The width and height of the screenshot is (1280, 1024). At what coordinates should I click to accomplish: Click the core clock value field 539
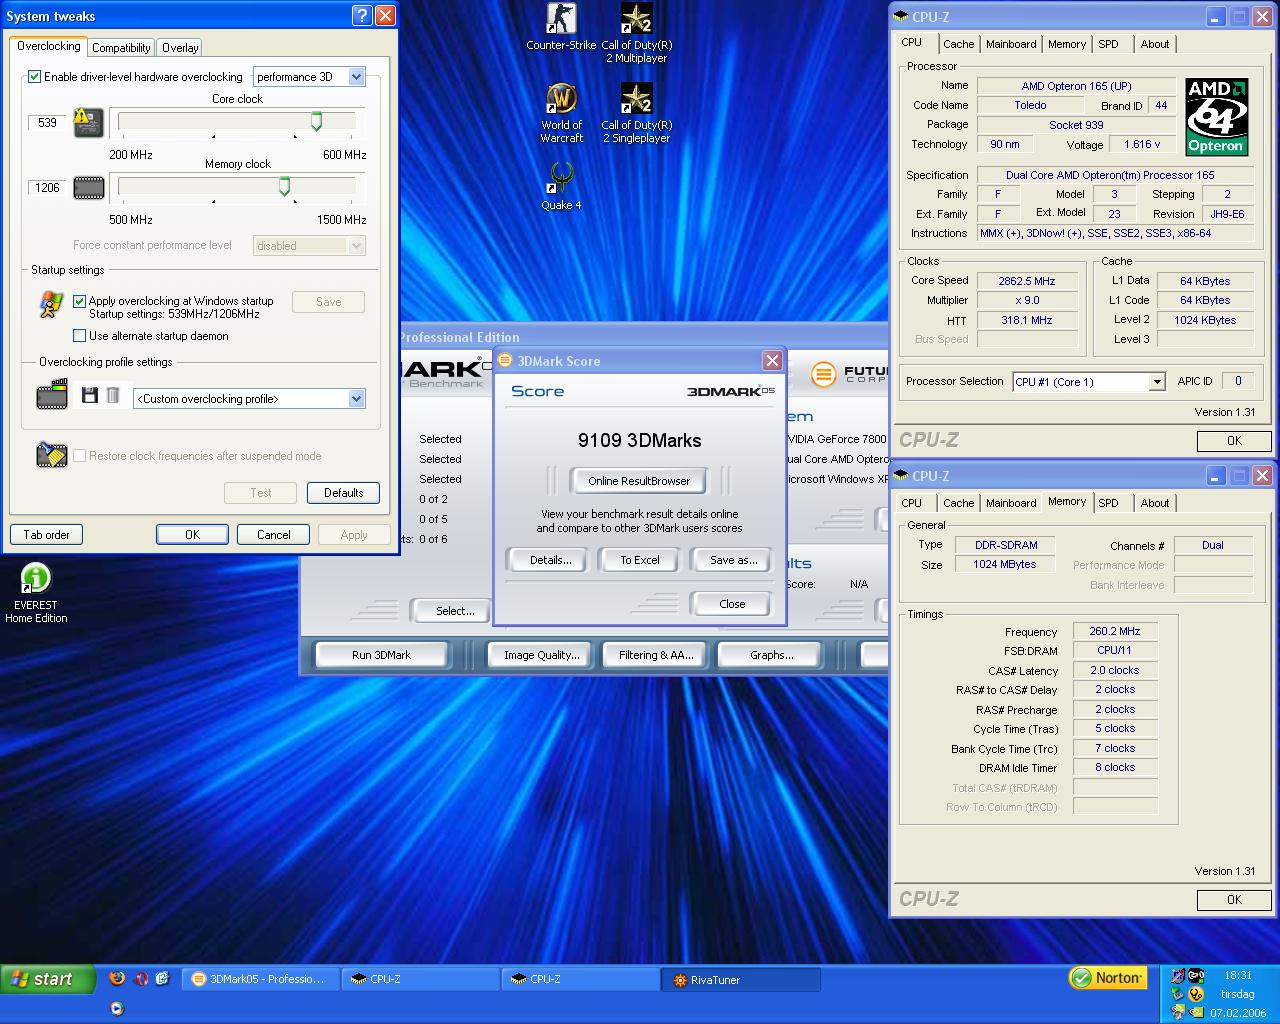[x=47, y=123]
